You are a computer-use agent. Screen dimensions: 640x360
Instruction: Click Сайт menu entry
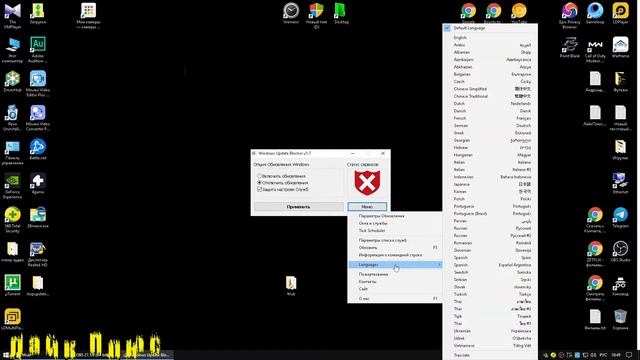pyautogui.click(x=395, y=289)
